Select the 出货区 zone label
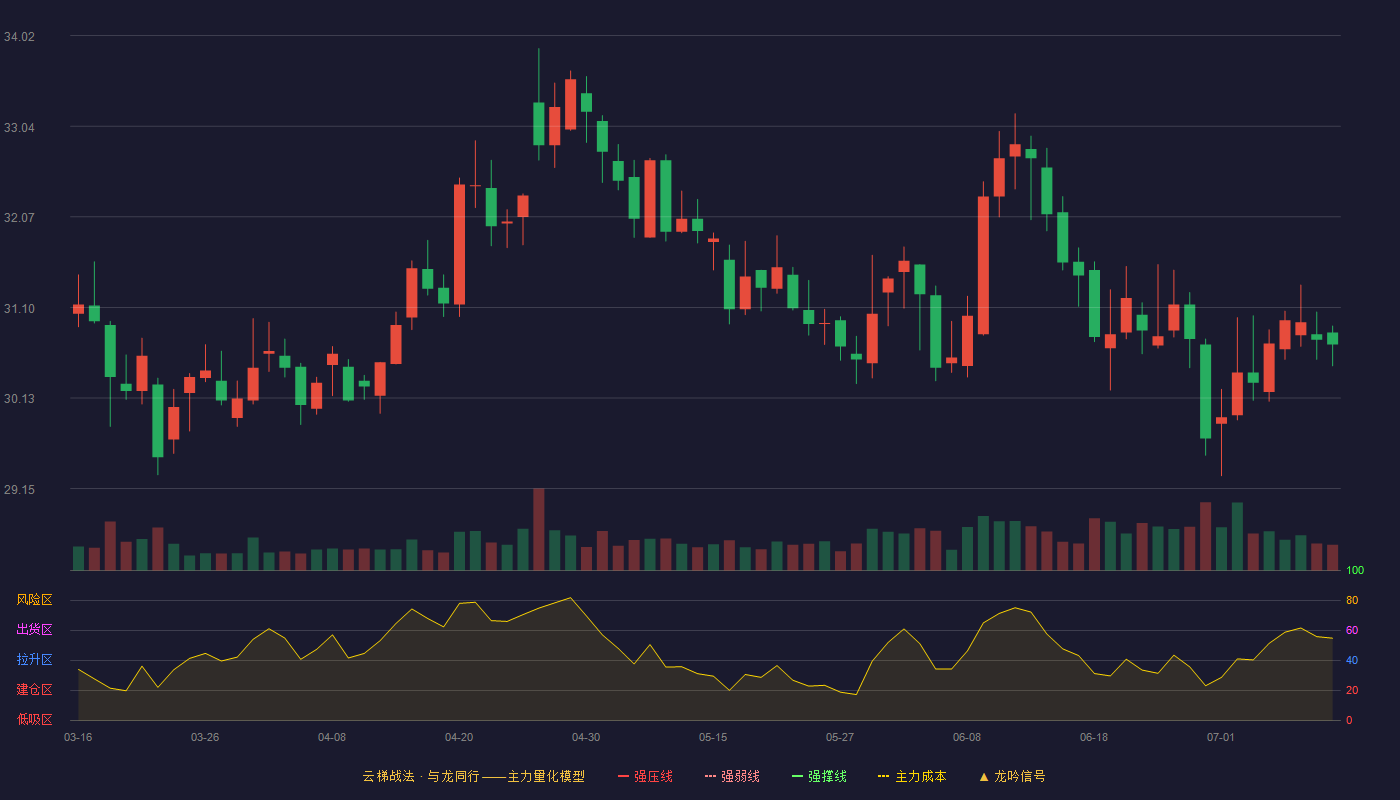This screenshot has height=800, width=1400. 34,630
